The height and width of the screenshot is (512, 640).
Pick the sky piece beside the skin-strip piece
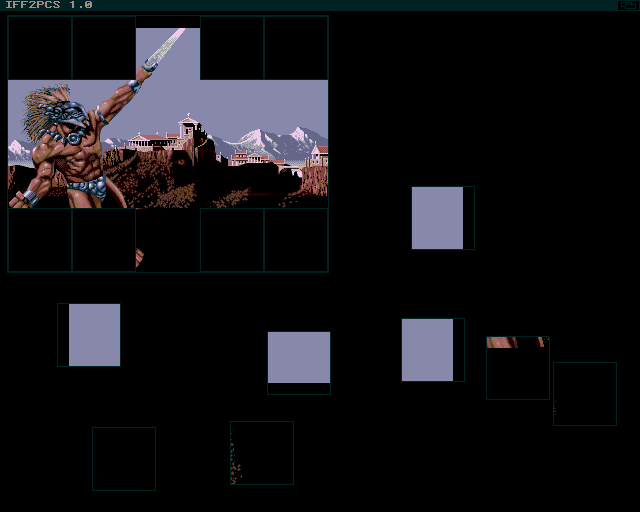click(x=433, y=350)
